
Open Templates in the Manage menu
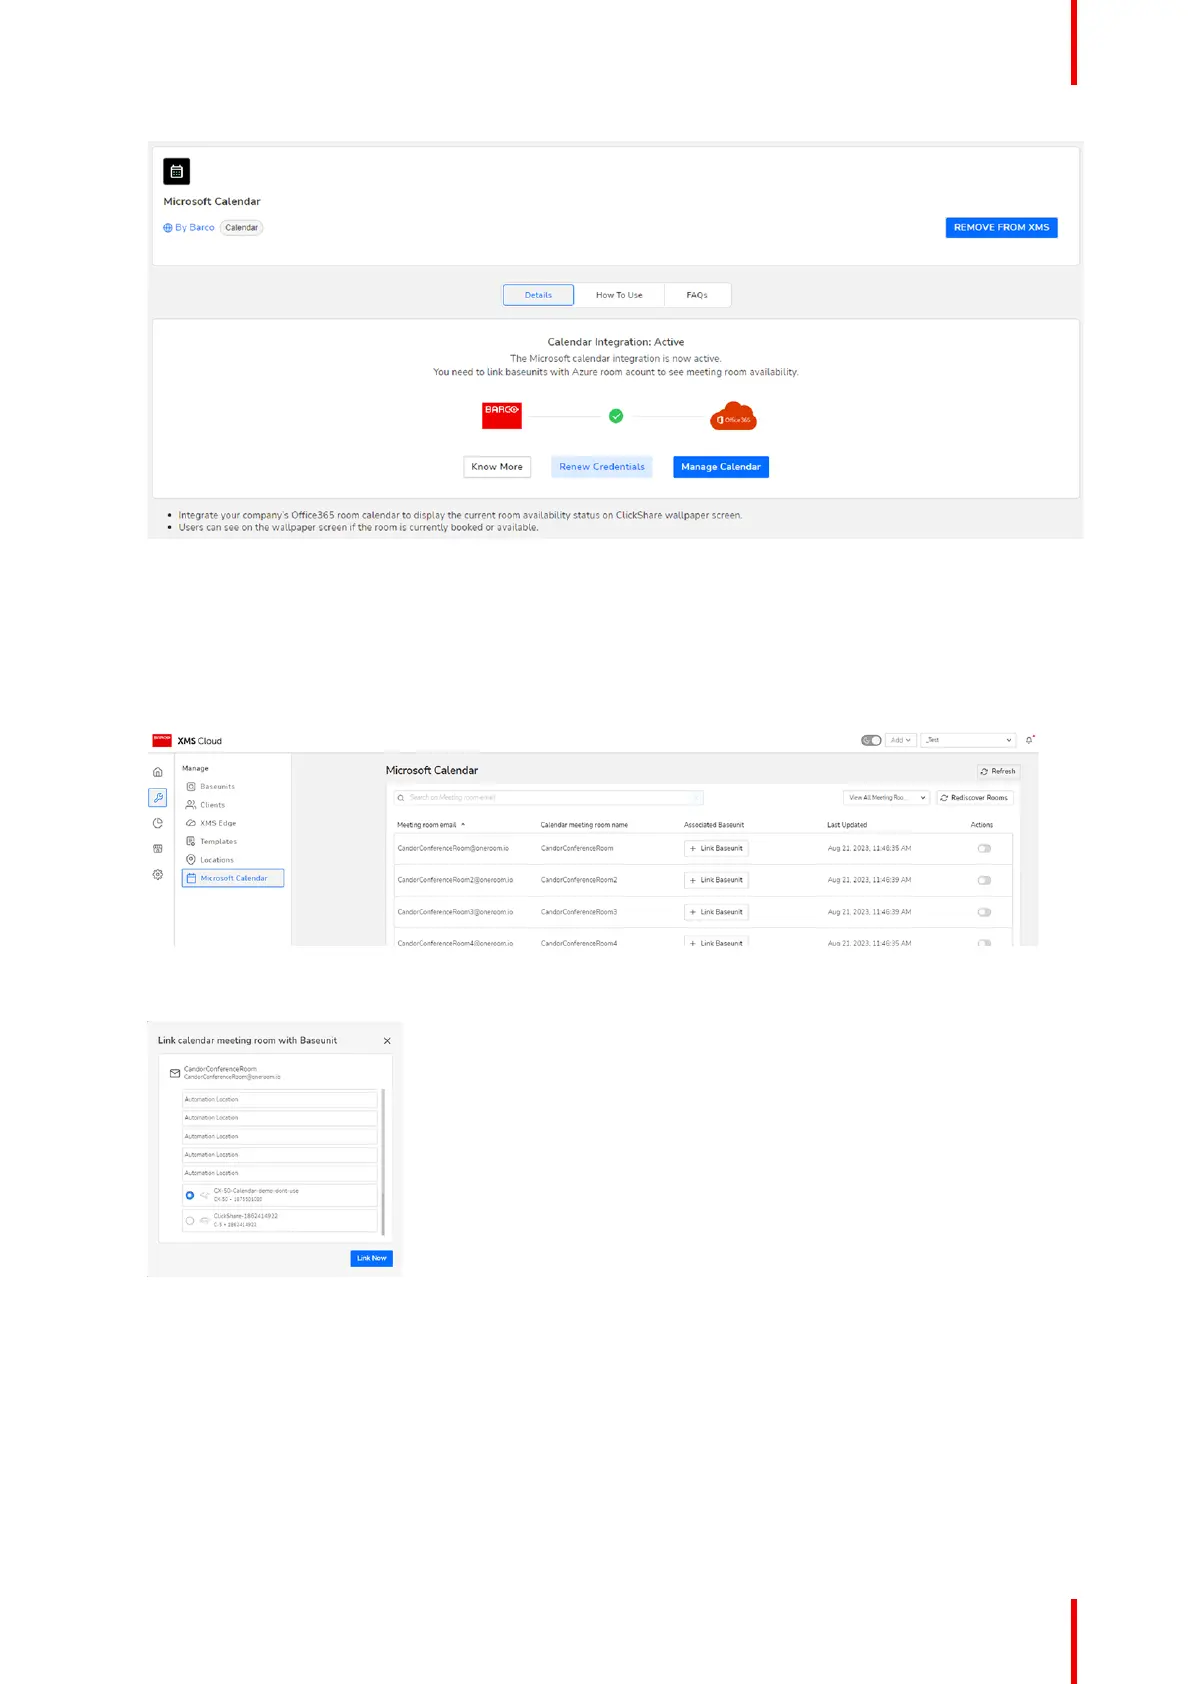218,841
